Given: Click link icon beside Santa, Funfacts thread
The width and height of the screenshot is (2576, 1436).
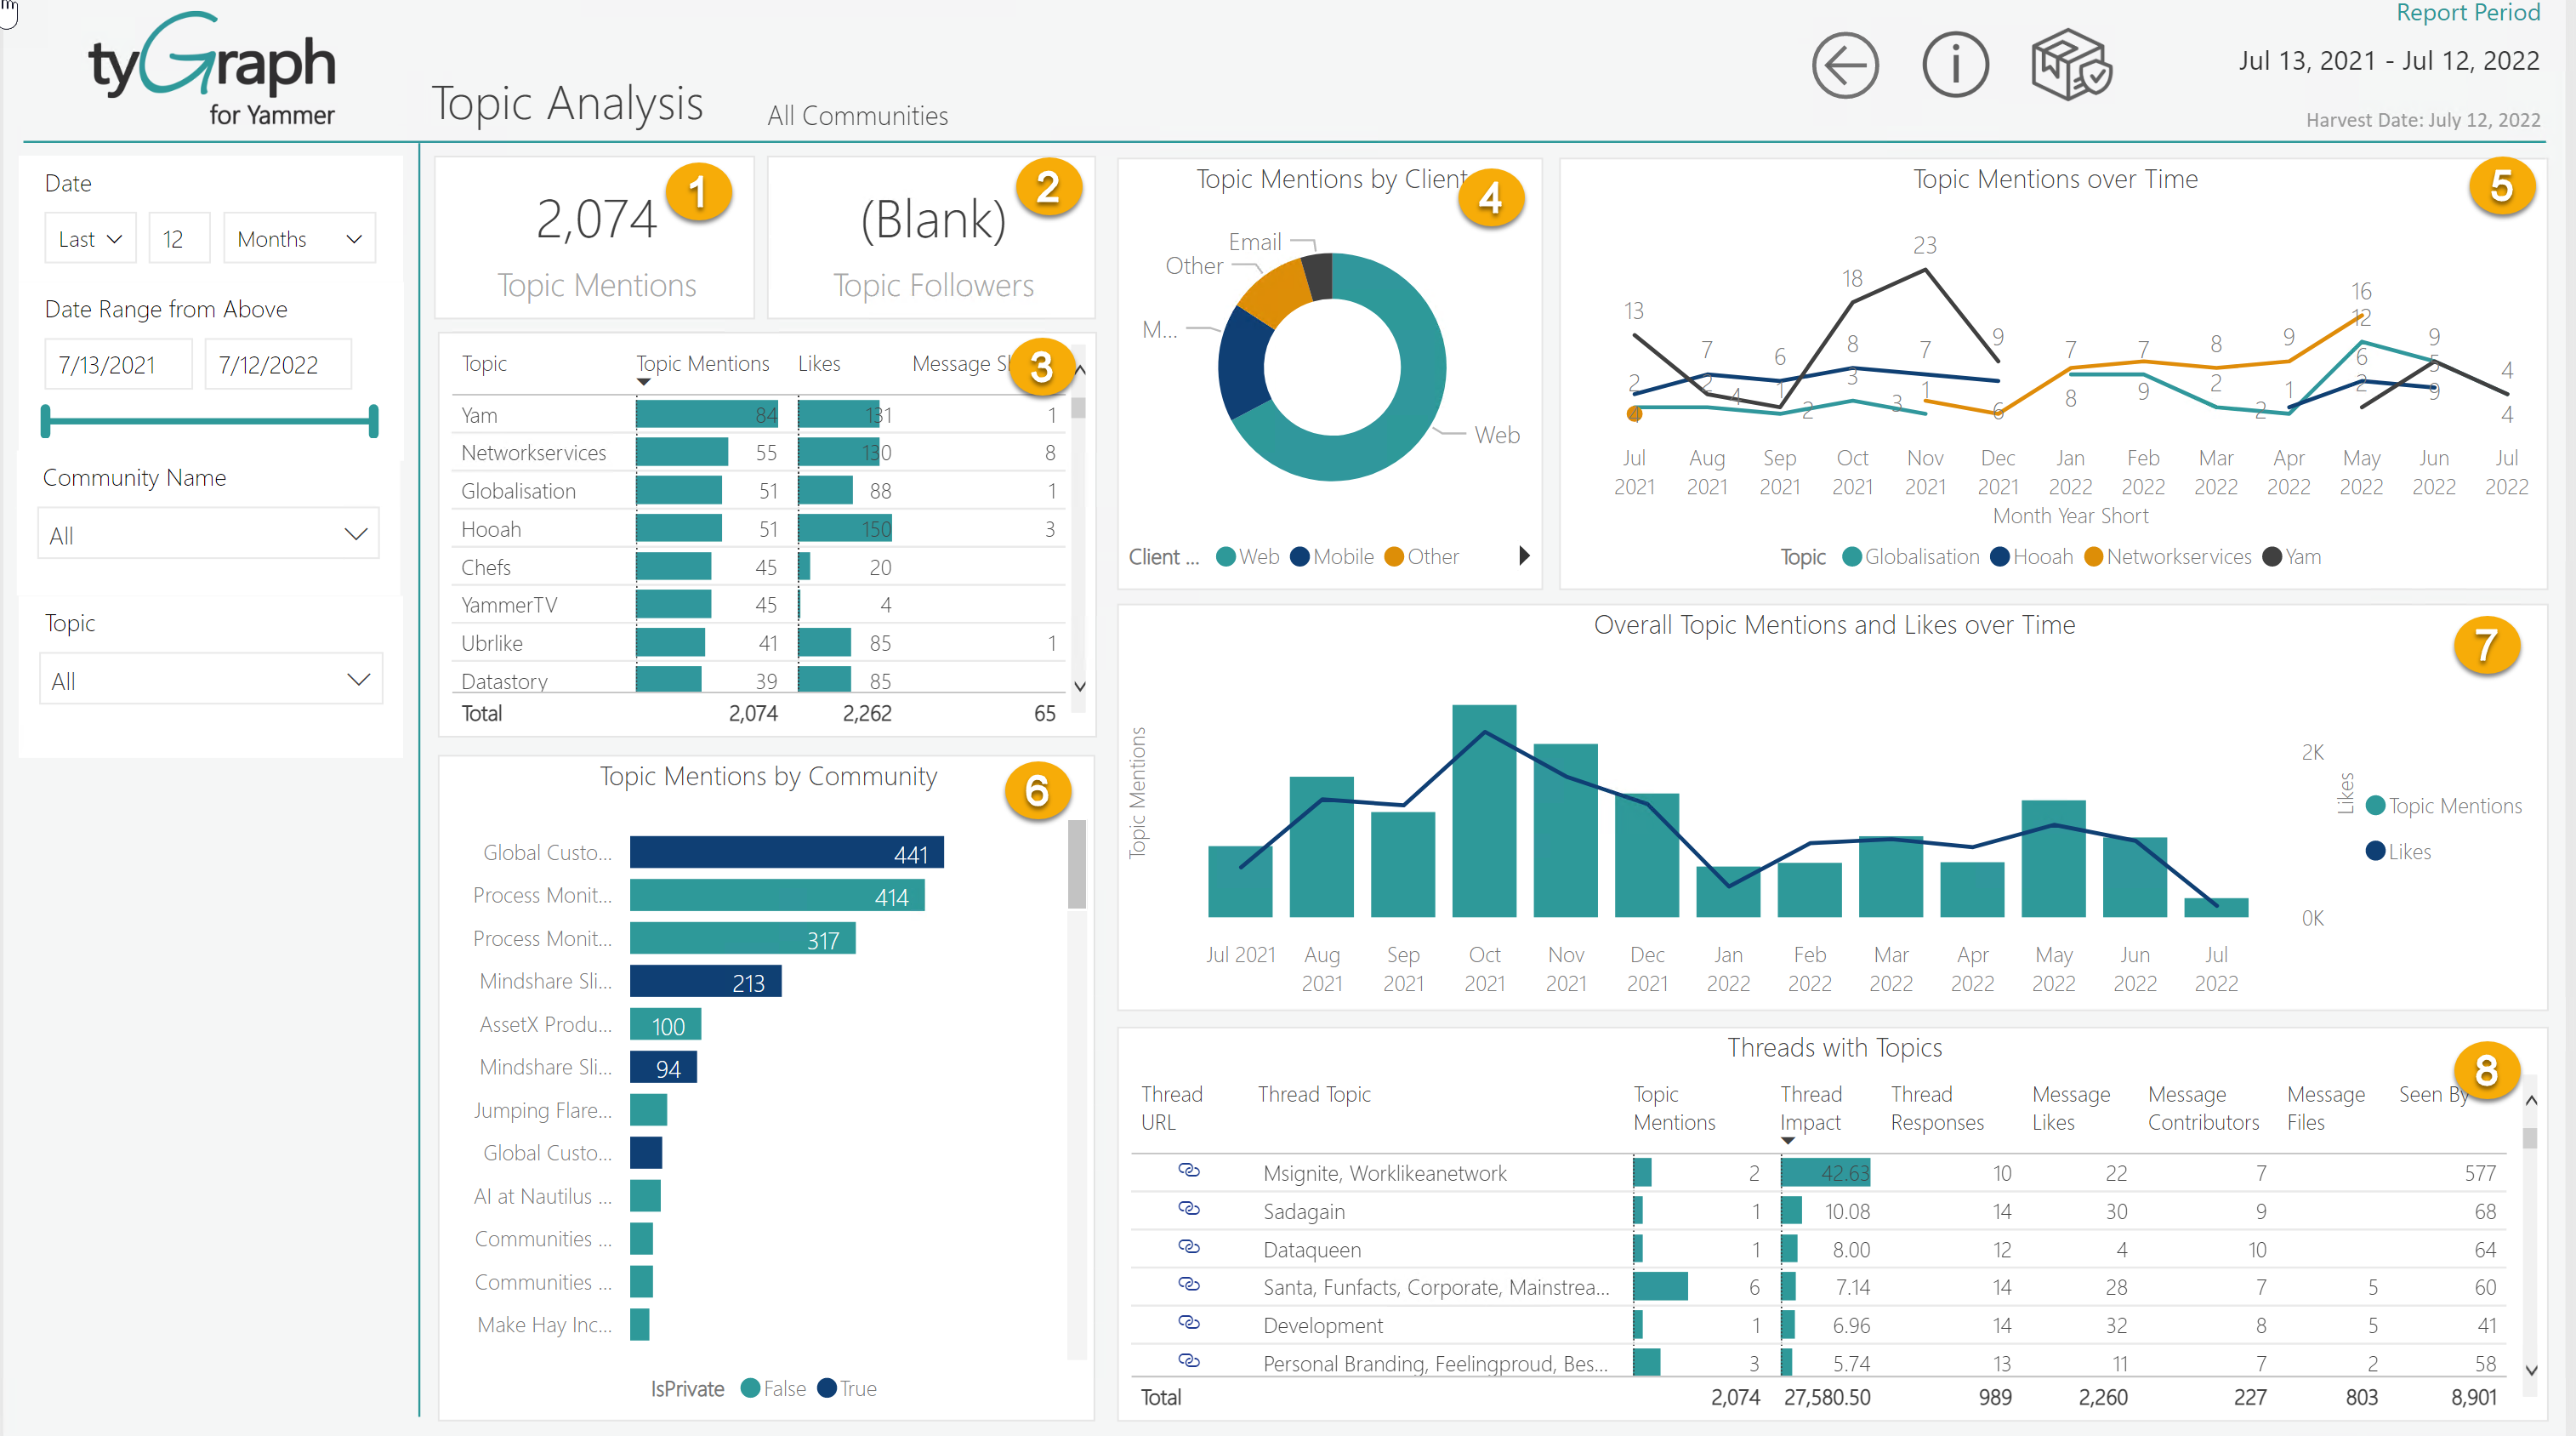Looking at the screenshot, I should 1190,1286.
